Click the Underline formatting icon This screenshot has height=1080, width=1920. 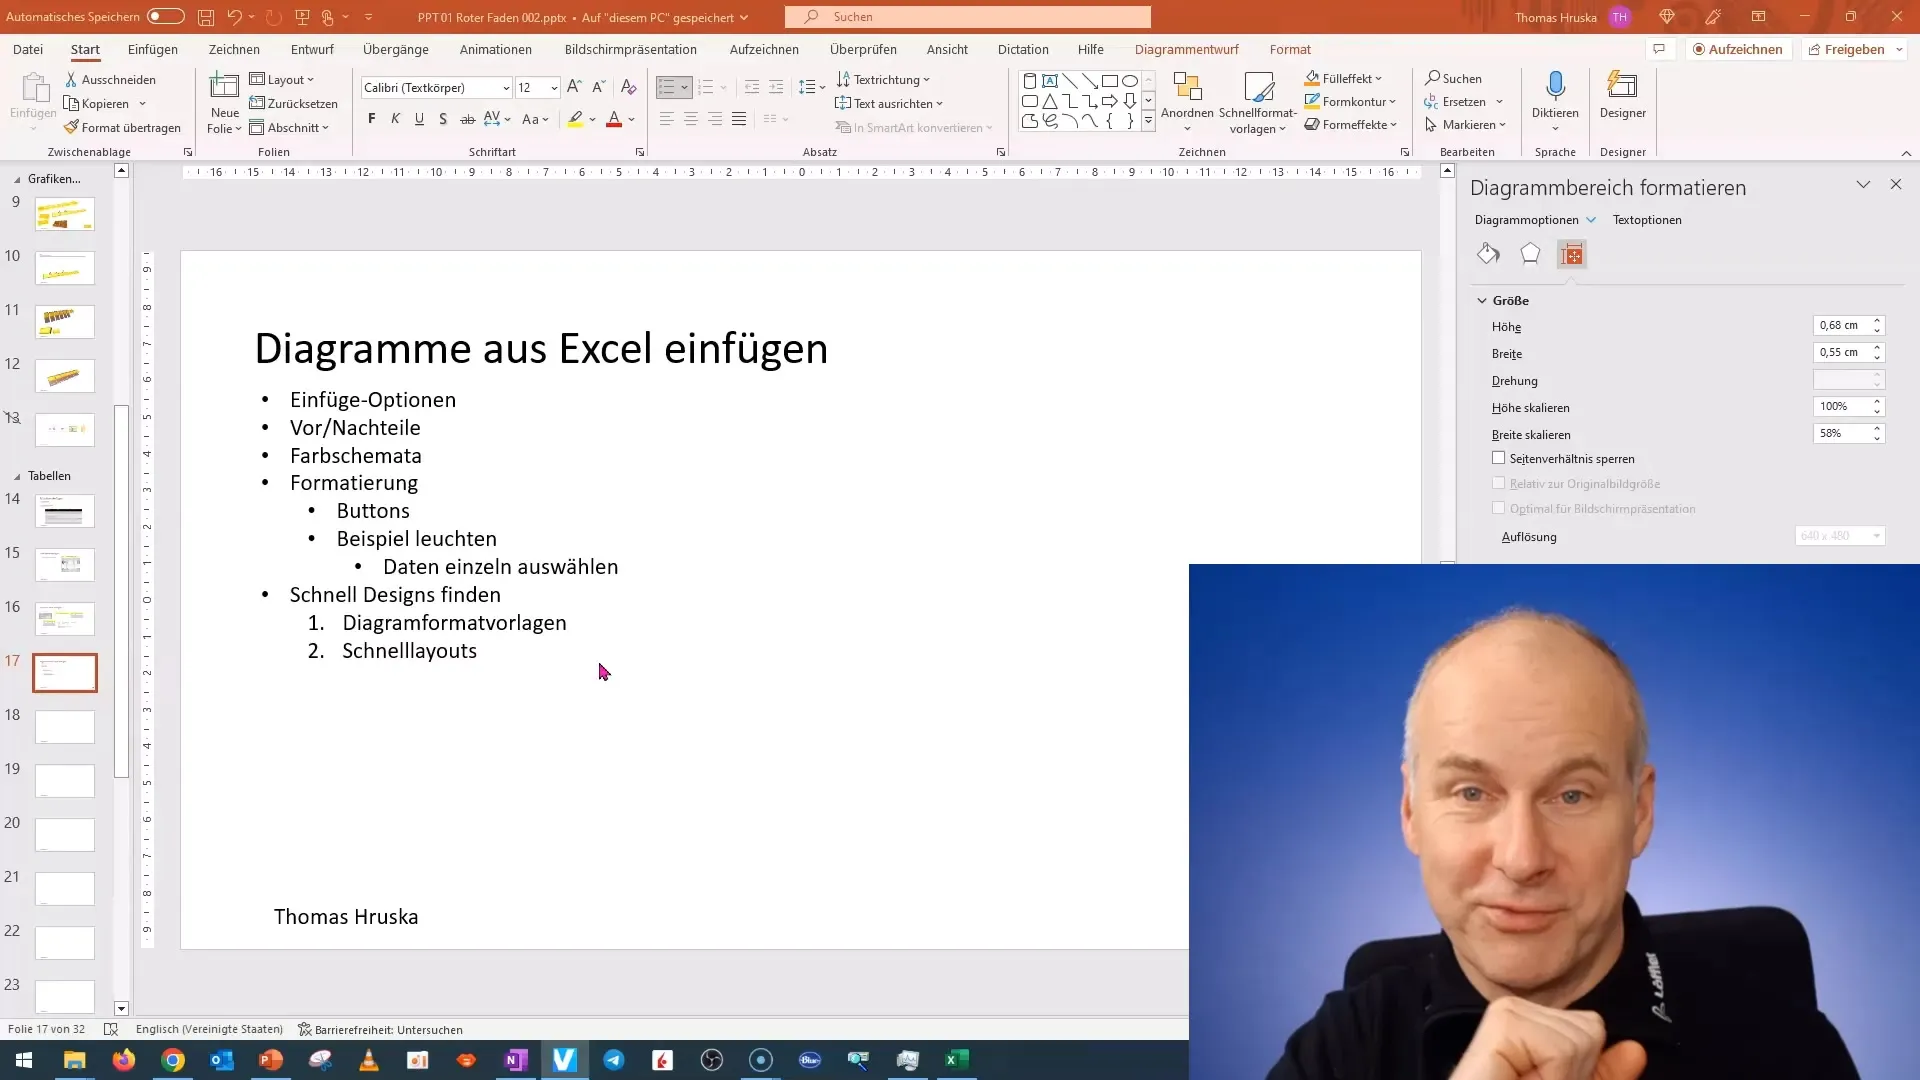tap(418, 120)
